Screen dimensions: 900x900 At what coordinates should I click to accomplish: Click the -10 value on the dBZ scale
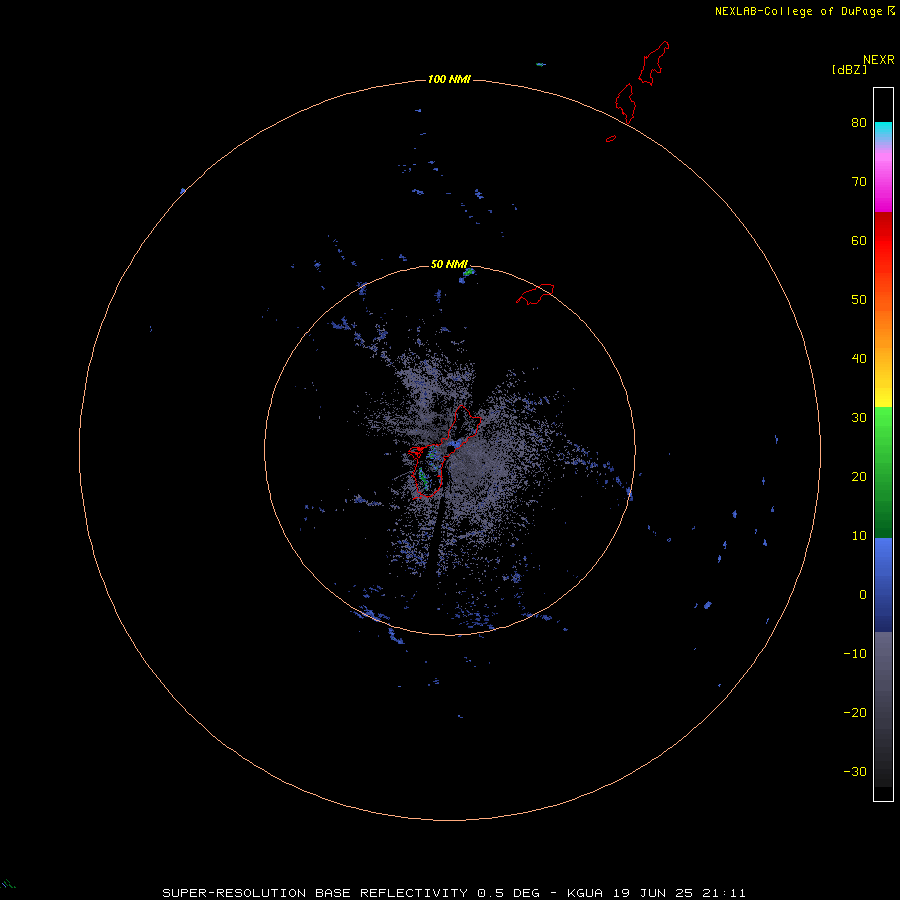click(x=855, y=654)
